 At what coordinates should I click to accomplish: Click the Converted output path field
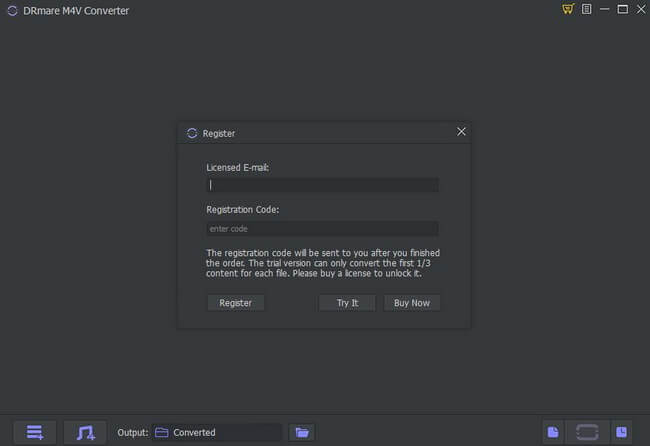click(x=216, y=432)
